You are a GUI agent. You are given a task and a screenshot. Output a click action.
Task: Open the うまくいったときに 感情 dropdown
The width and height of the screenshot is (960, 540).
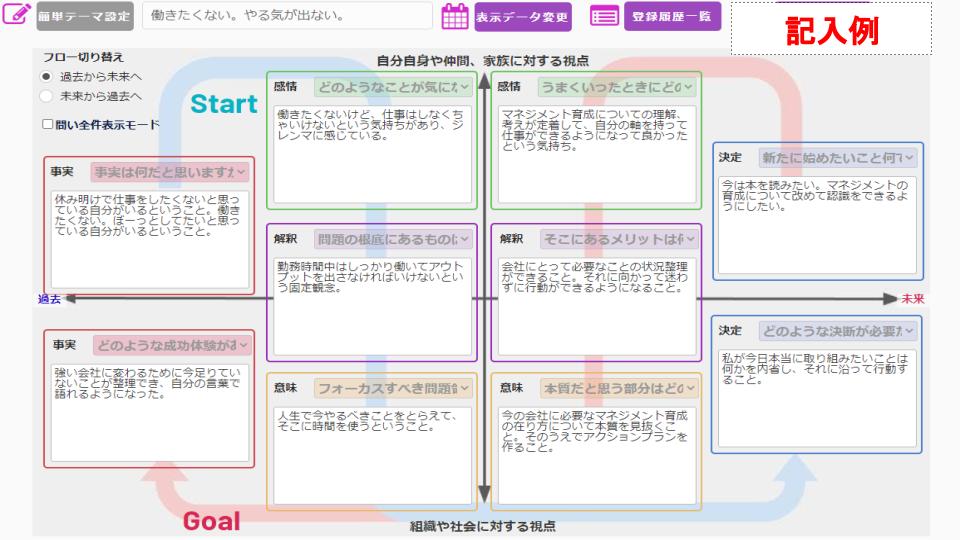(x=617, y=87)
